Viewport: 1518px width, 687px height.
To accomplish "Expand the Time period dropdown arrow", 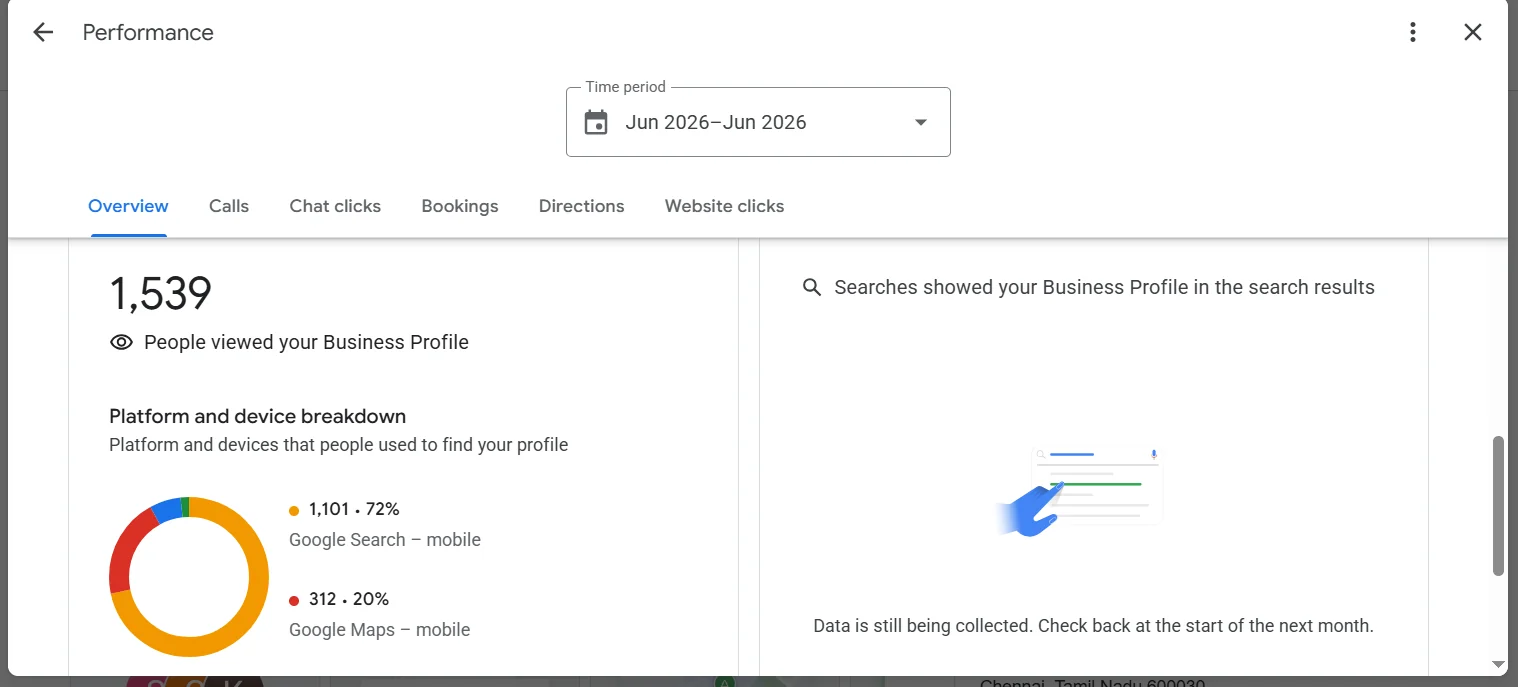I will pos(921,122).
